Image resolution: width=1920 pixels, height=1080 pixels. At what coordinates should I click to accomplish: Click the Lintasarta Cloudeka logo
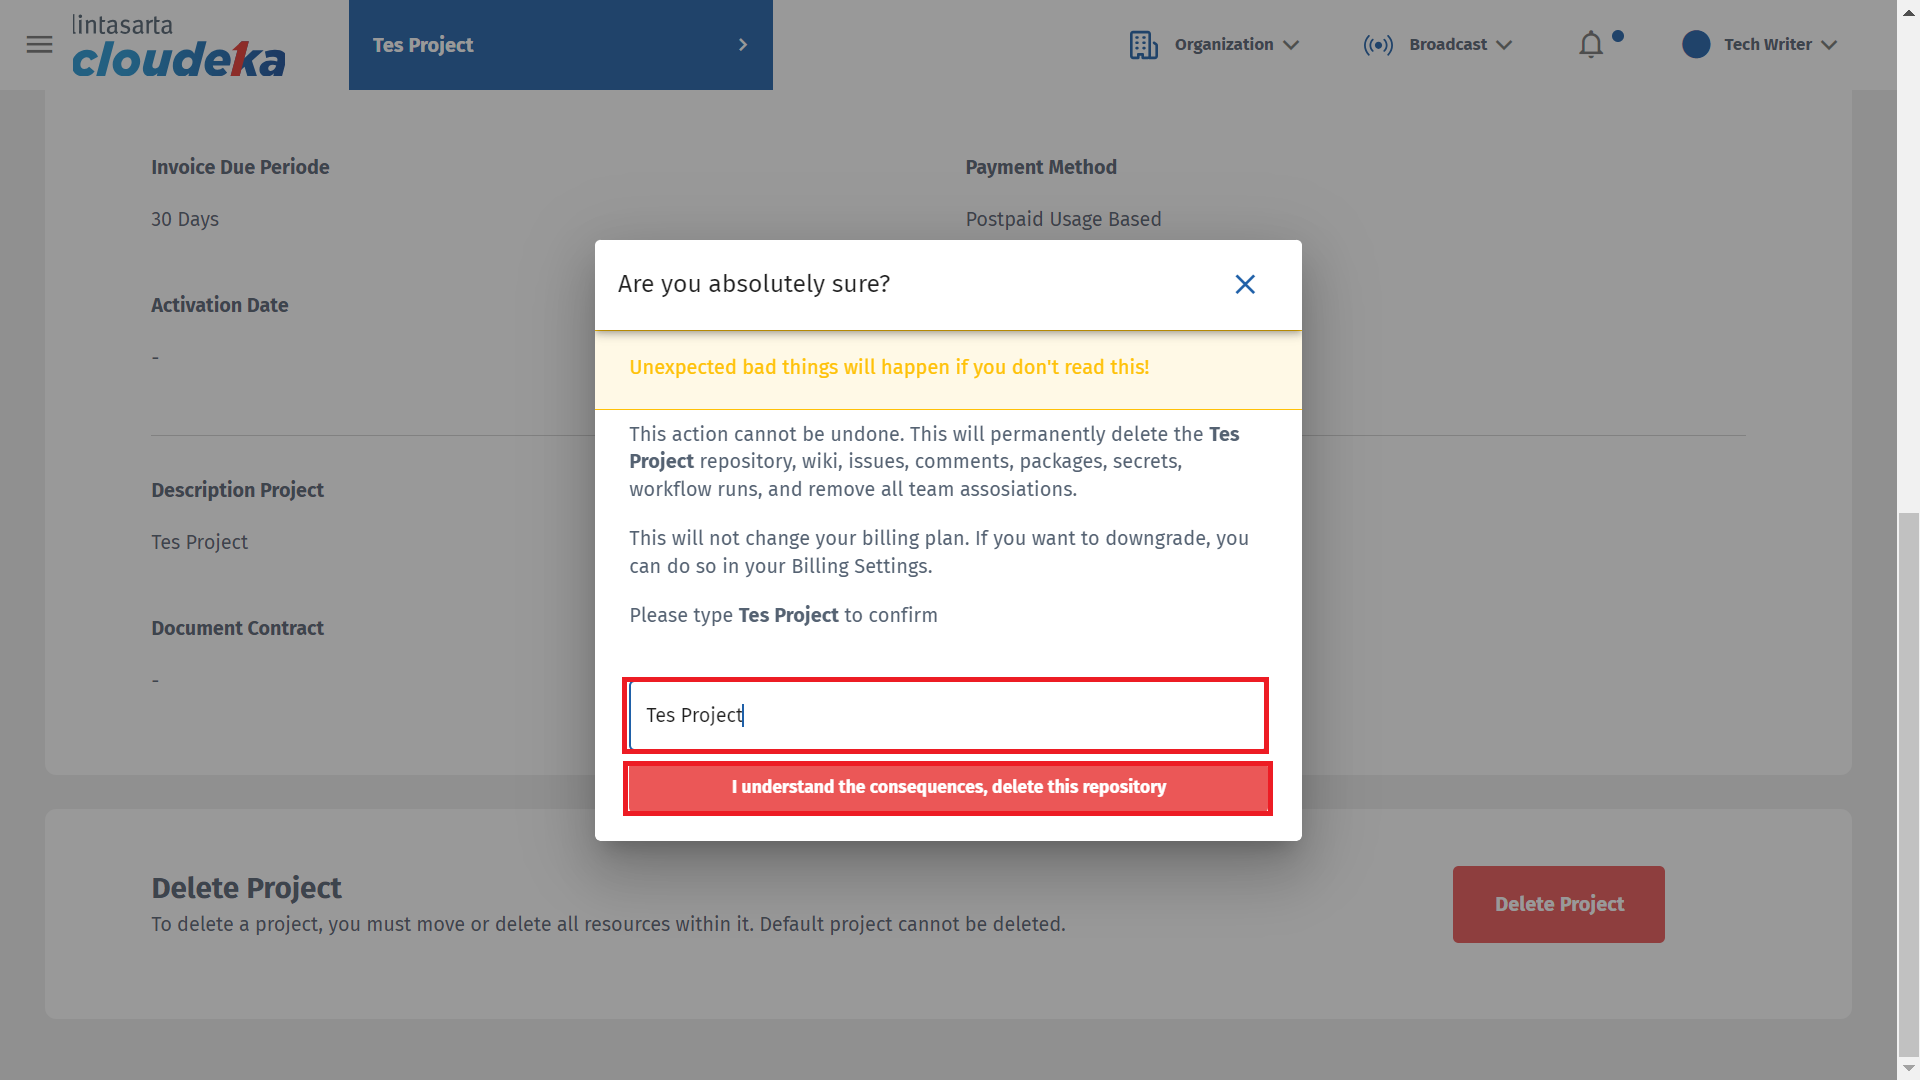(x=179, y=46)
